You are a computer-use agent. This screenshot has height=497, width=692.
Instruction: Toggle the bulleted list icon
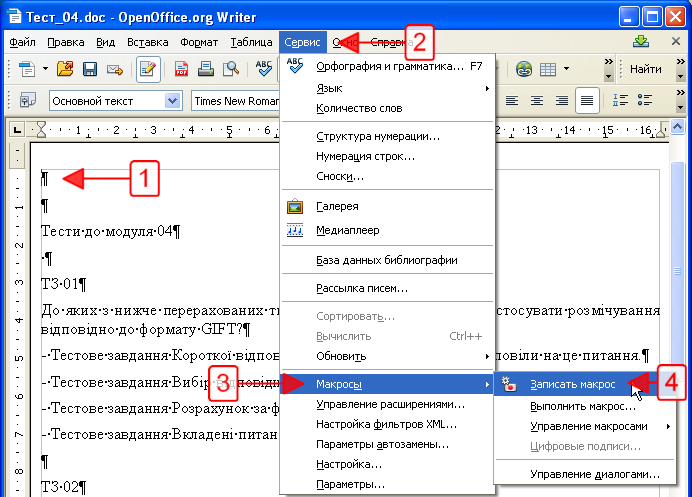[645, 100]
